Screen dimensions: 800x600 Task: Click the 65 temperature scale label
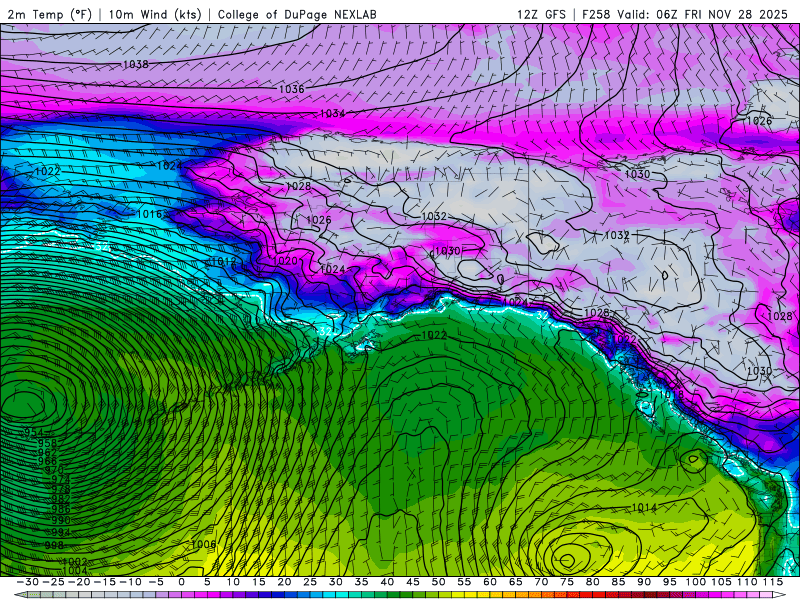[x=516, y=582]
